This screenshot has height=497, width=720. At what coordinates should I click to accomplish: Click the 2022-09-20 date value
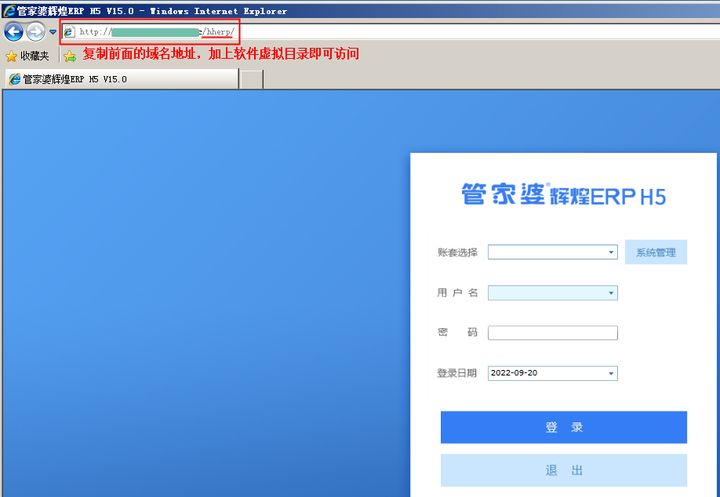point(514,373)
